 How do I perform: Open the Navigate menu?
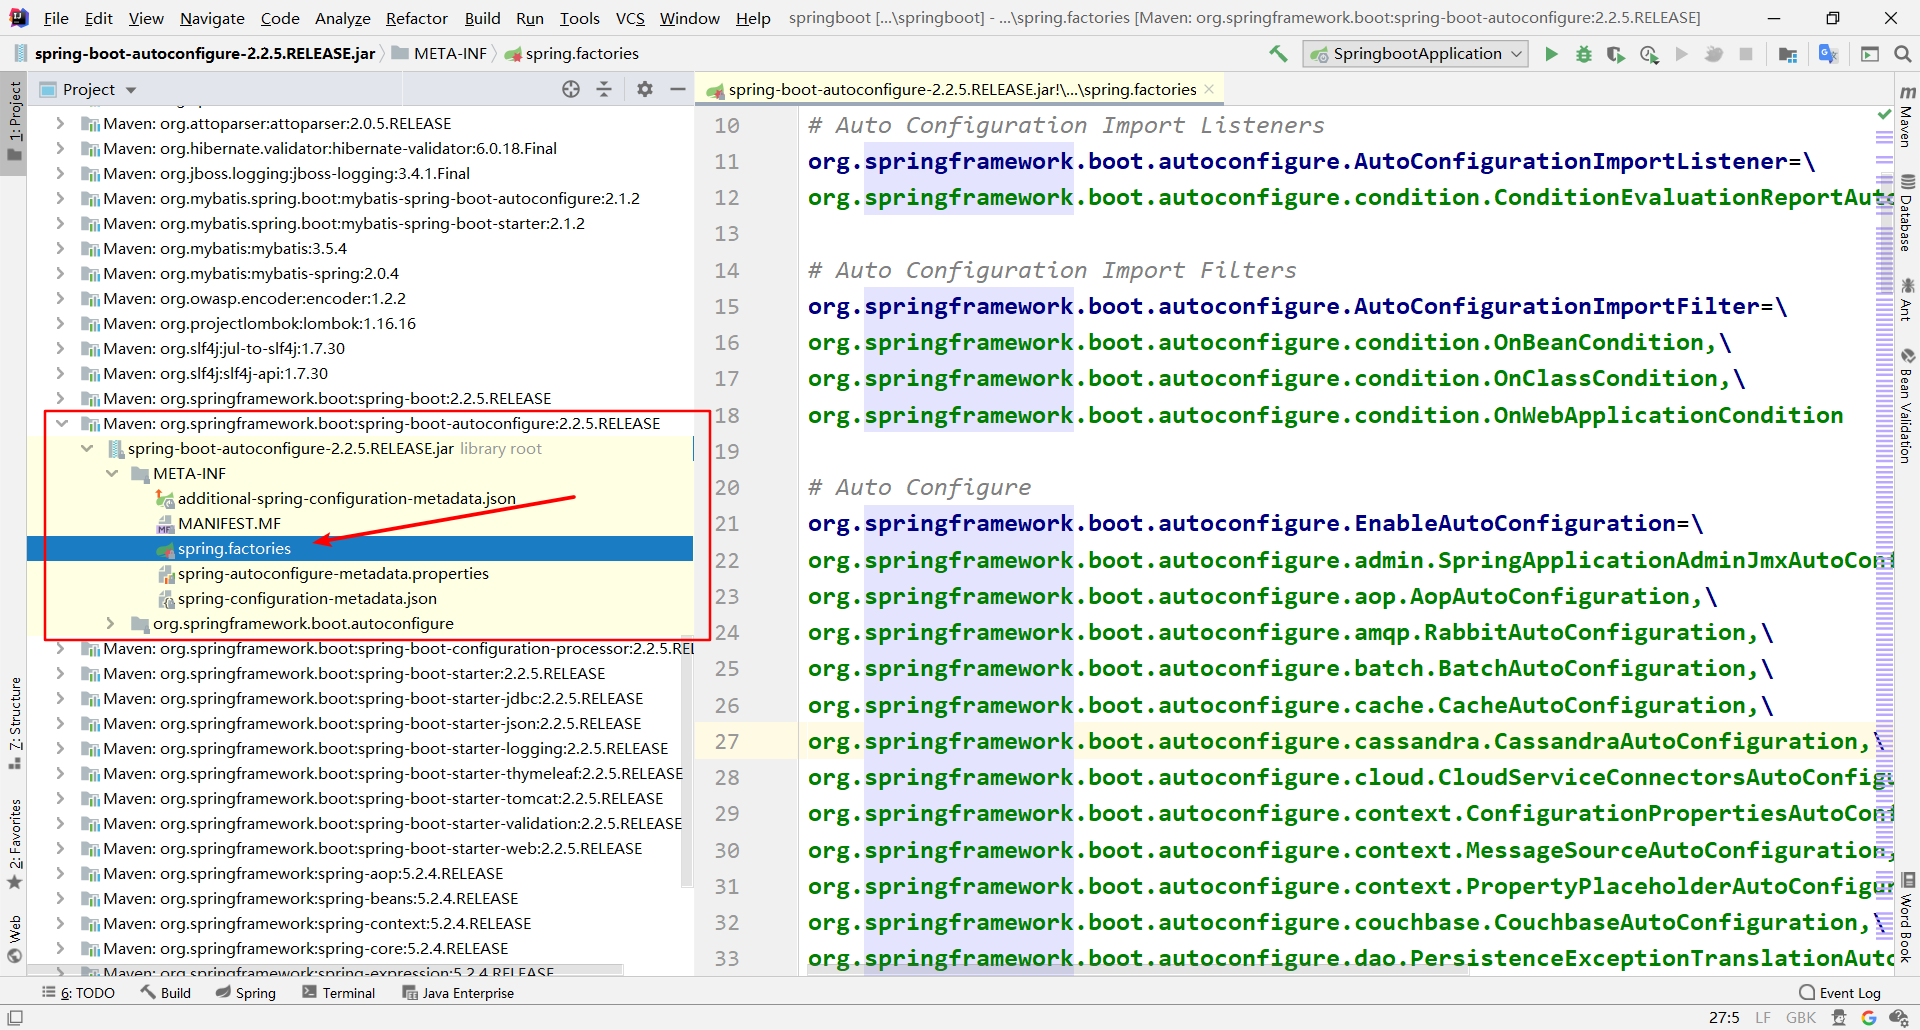[x=212, y=18]
